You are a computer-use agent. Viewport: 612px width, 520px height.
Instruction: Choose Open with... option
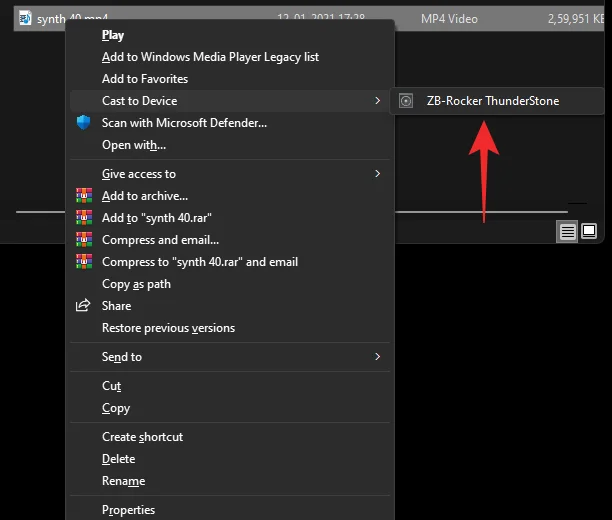coord(230,145)
